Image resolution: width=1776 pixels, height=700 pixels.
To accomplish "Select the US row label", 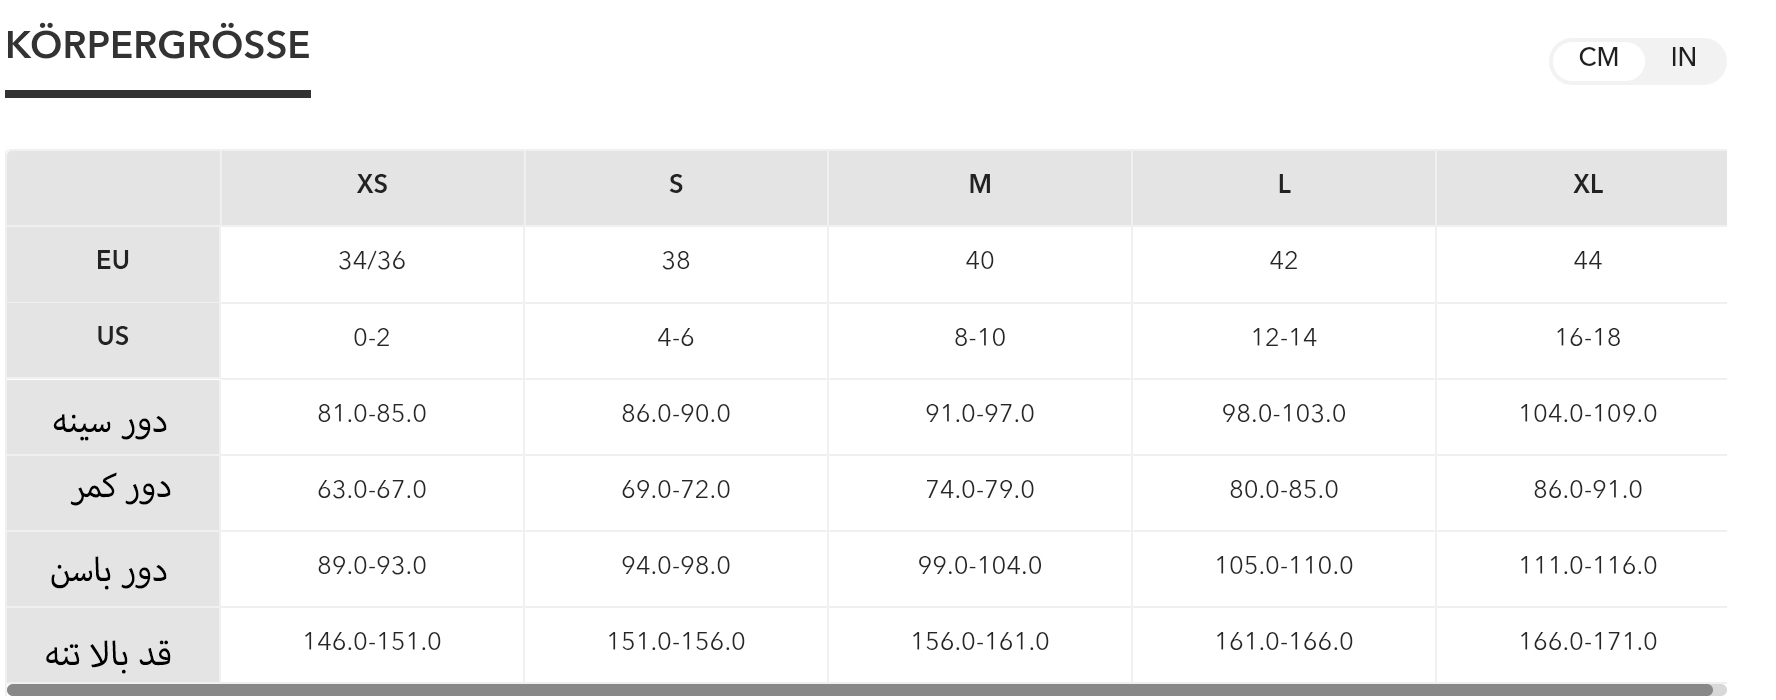I will [113, 337].
